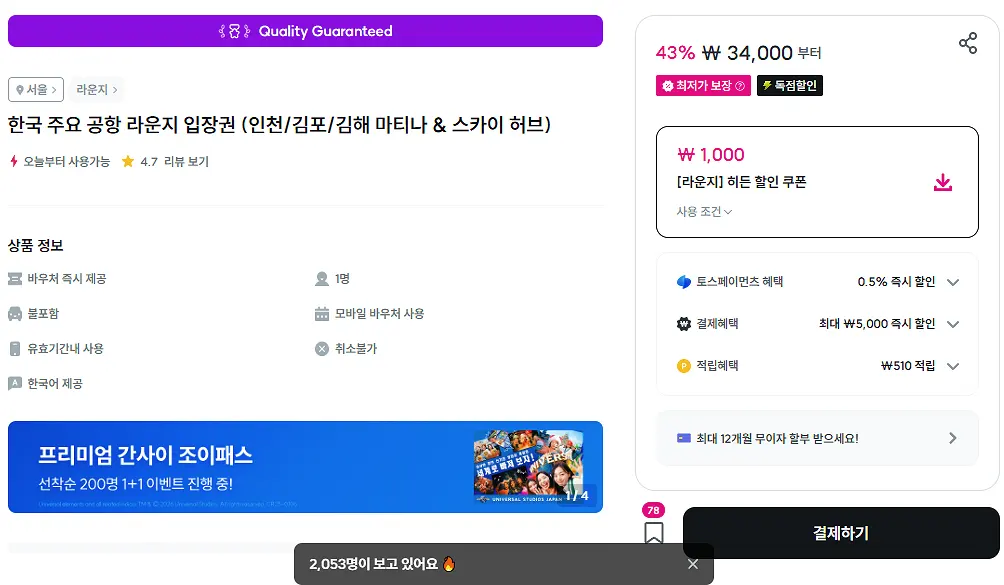Expand the 적립혜택 ₩510 row
1004x585 pixels.
coord(817,366)
